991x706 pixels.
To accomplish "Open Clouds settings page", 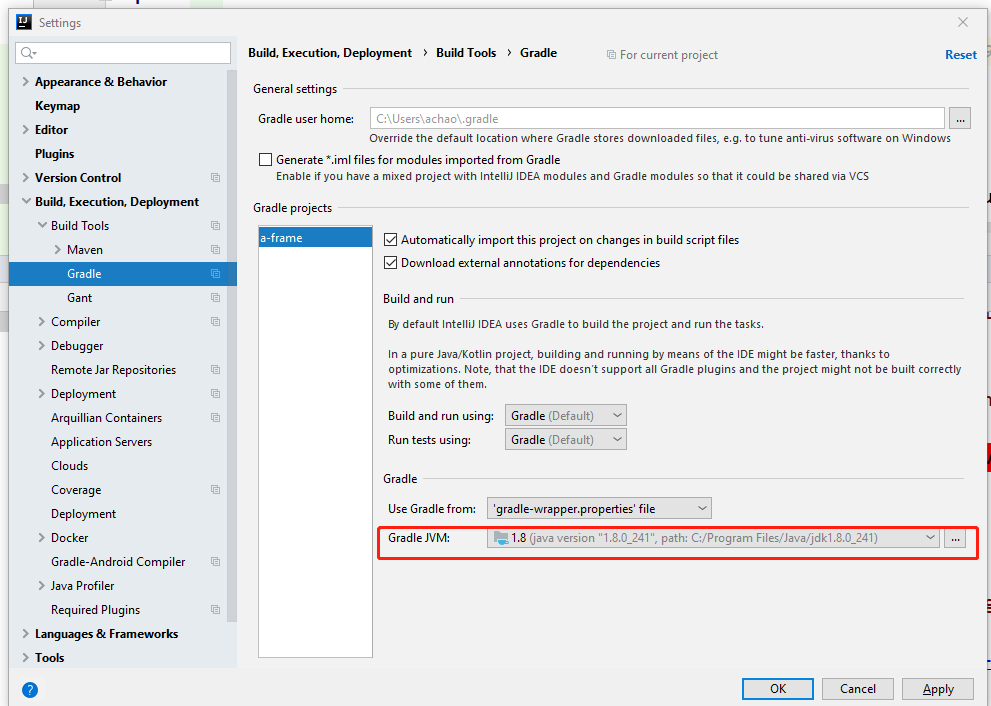I will click(70, 466).
